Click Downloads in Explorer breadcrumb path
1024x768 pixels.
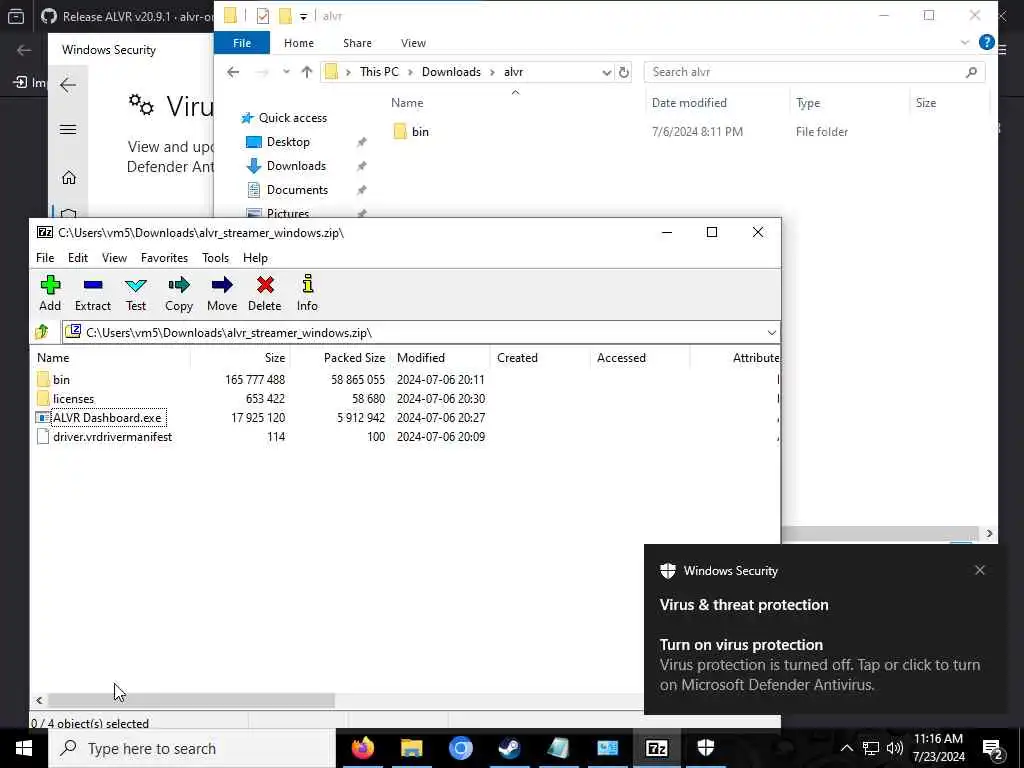click(x=451, y=72)
